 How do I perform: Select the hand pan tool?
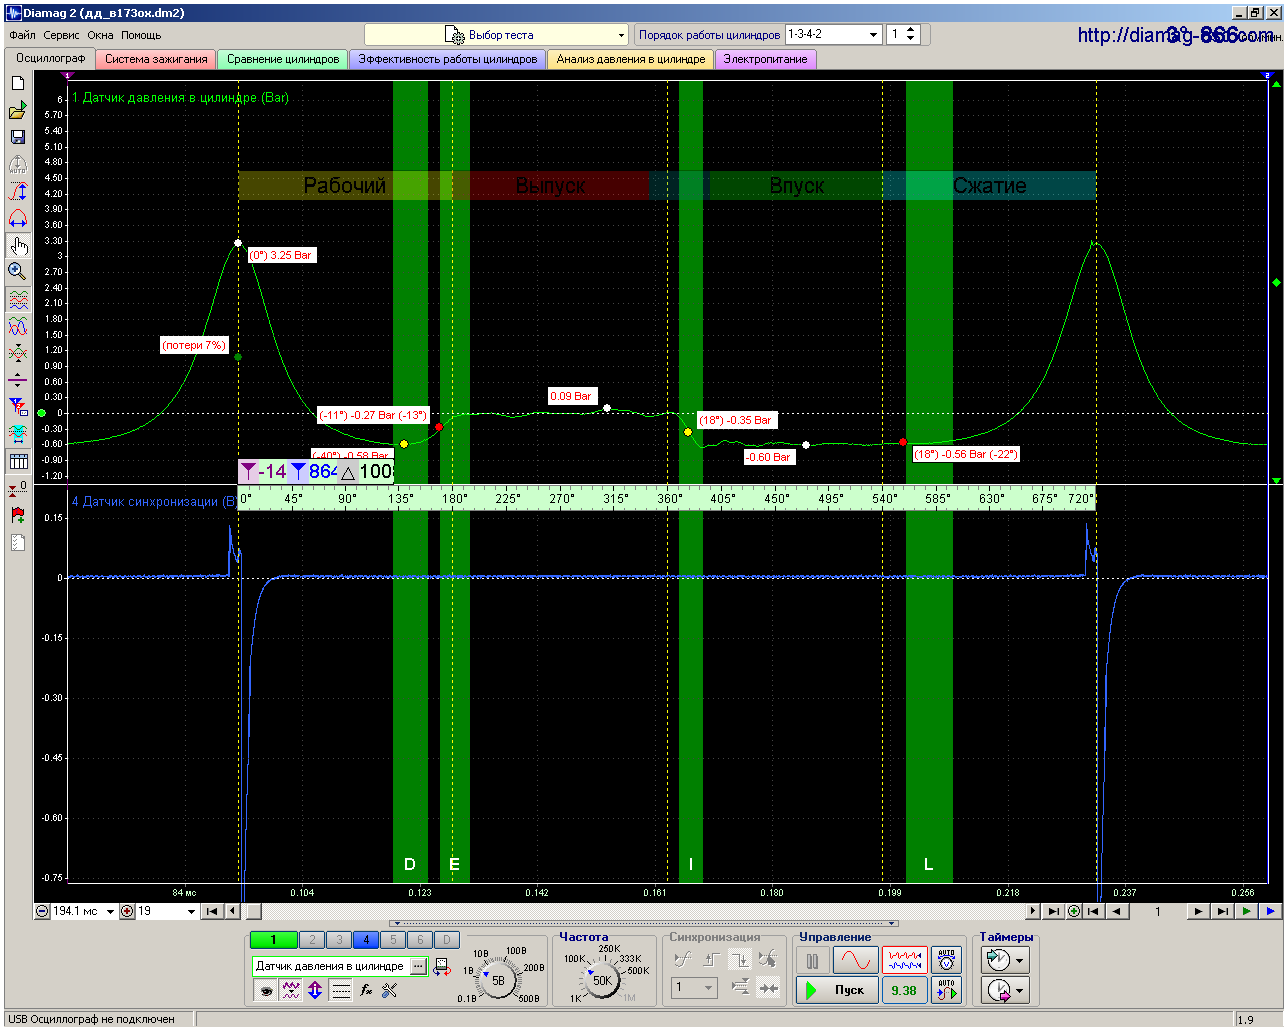[x=18, y=245]
